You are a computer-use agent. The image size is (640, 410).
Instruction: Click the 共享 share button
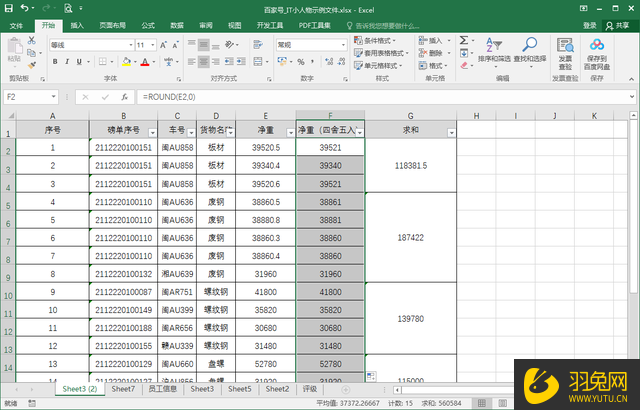pyautogui.click(x=618, y=26)
